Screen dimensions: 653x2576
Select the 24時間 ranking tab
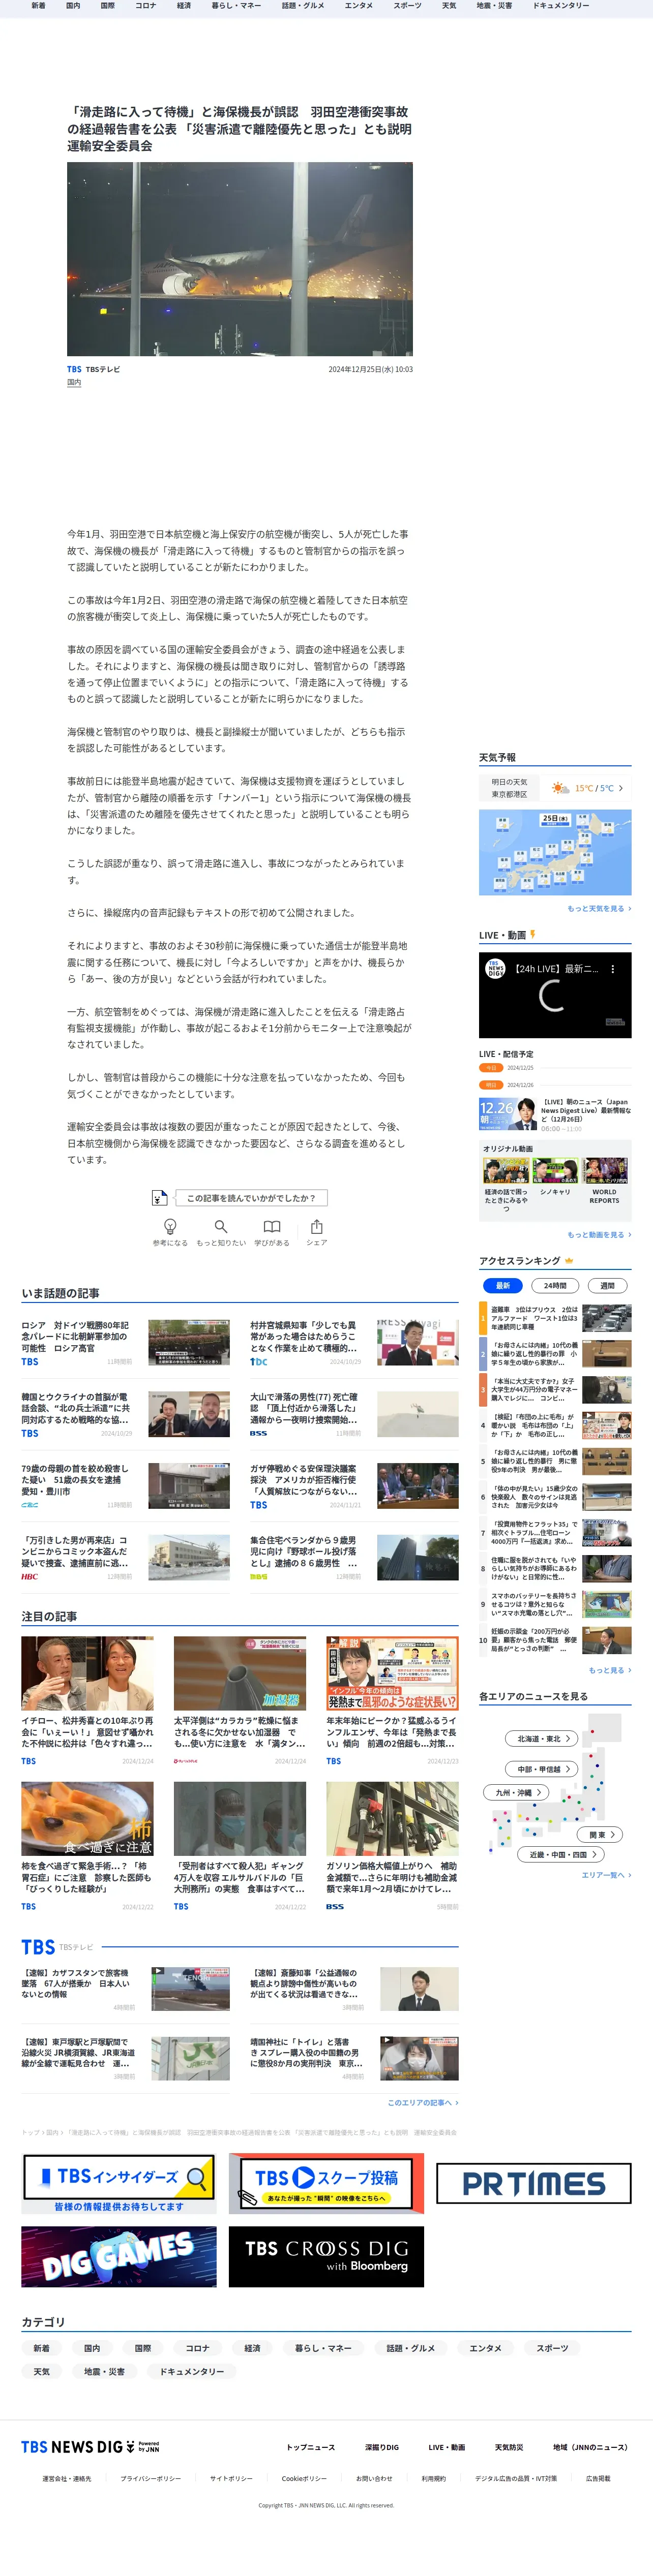pyautogui.click(x=555, y=1286)
